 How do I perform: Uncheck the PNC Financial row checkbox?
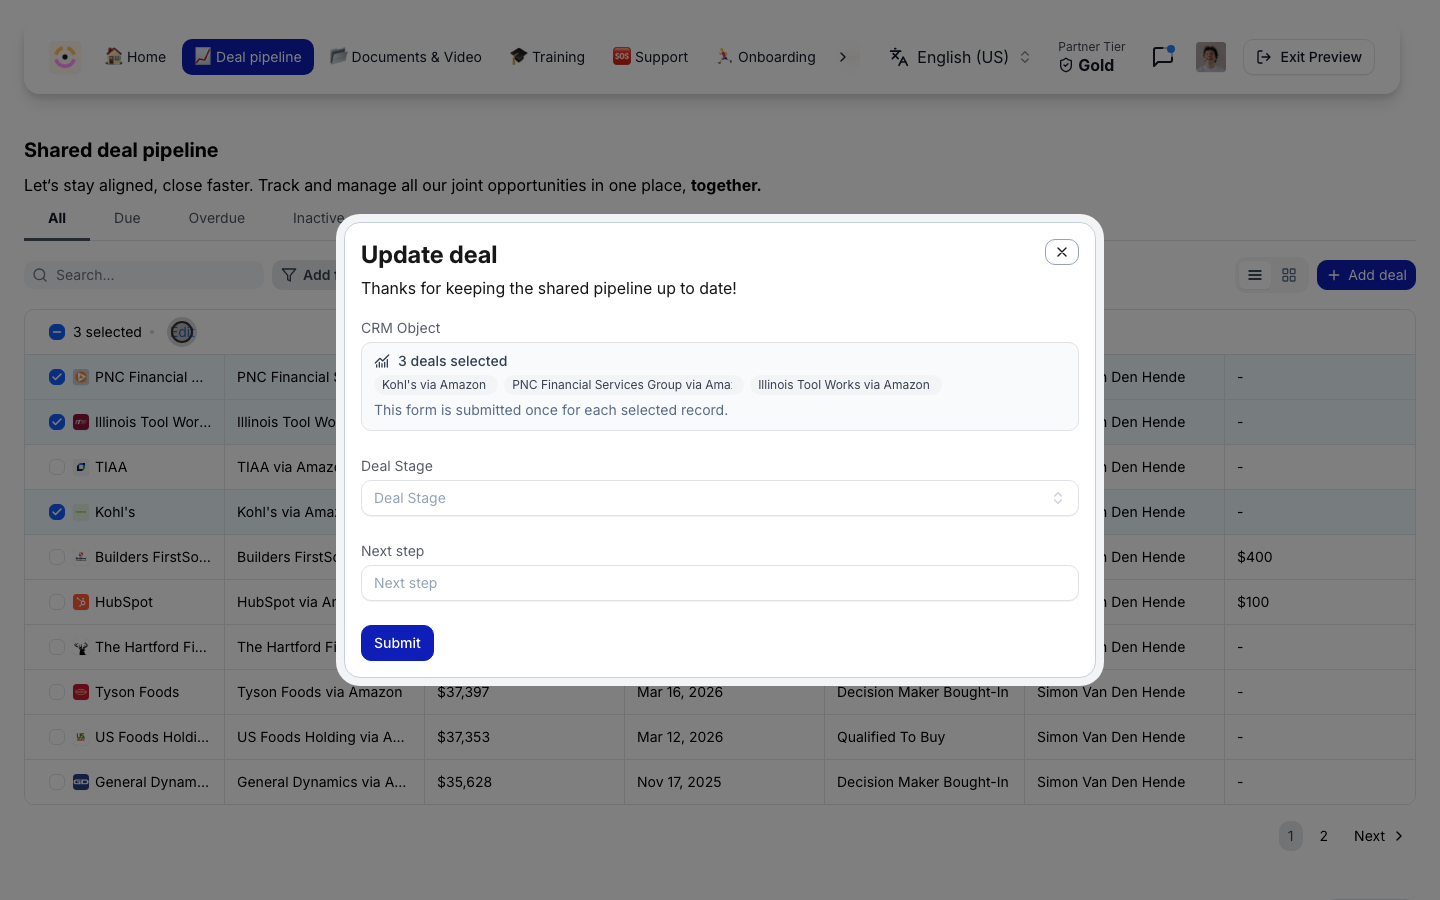pos(57,377)
